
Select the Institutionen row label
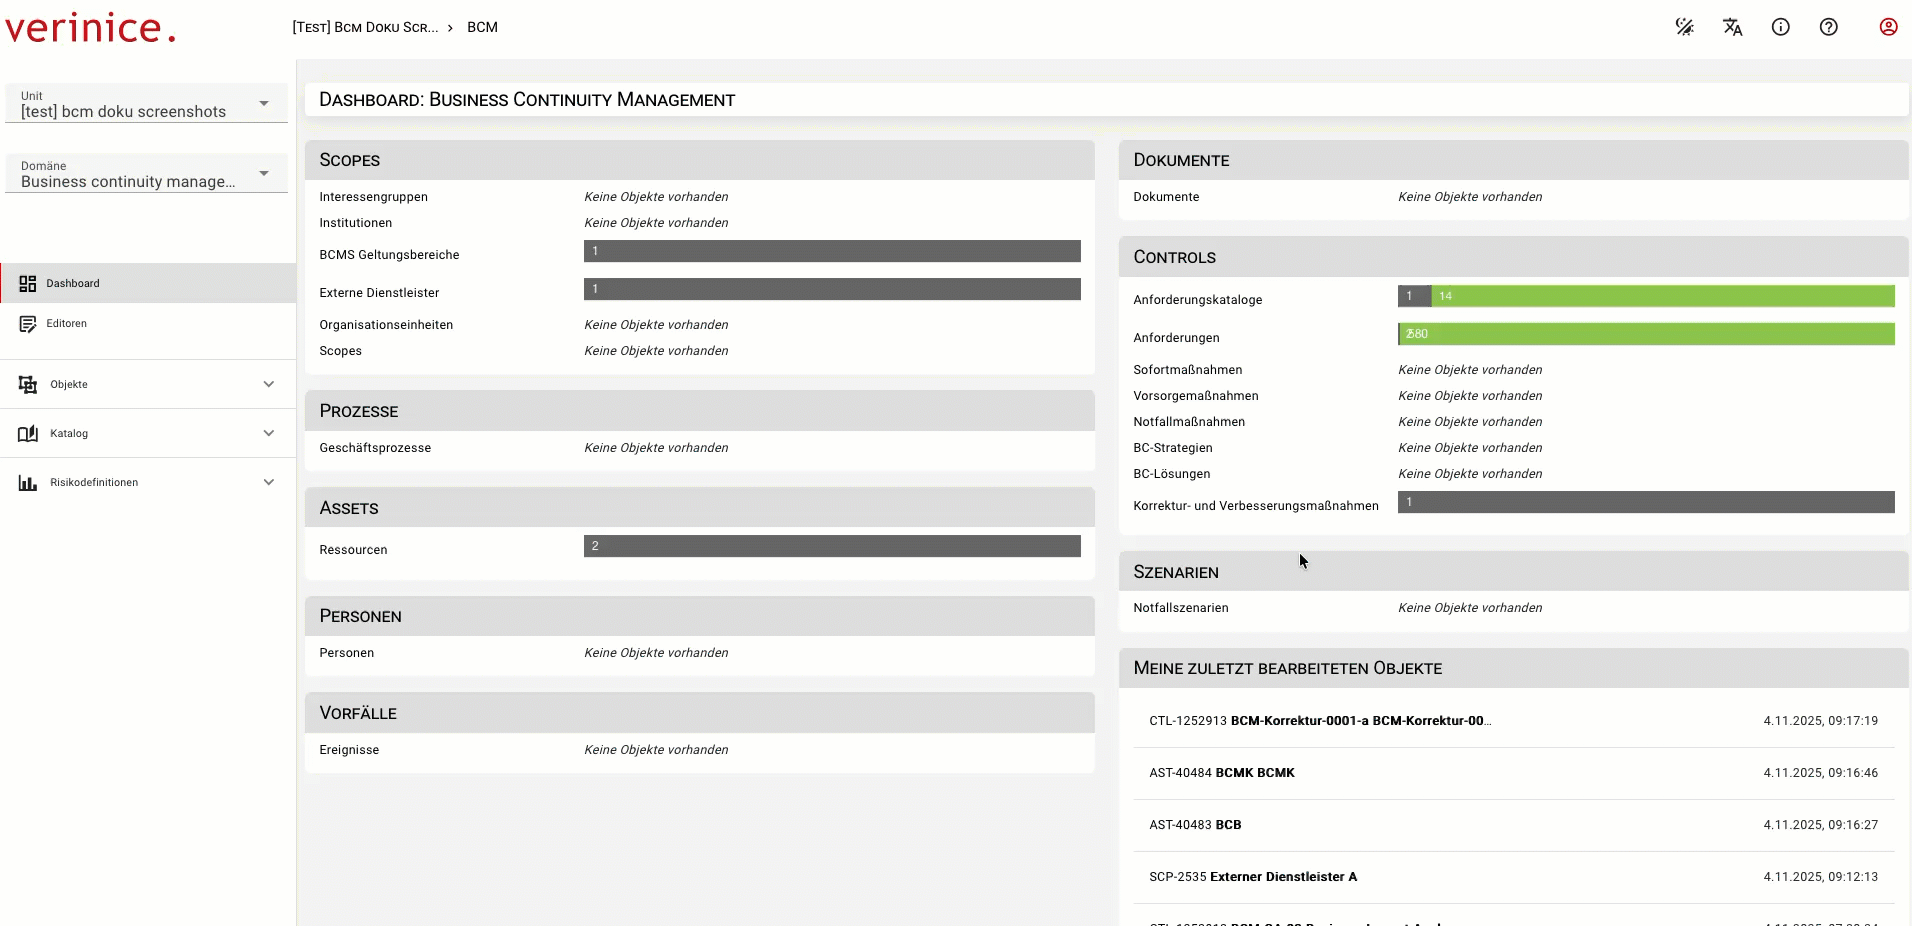pos(356,223)
